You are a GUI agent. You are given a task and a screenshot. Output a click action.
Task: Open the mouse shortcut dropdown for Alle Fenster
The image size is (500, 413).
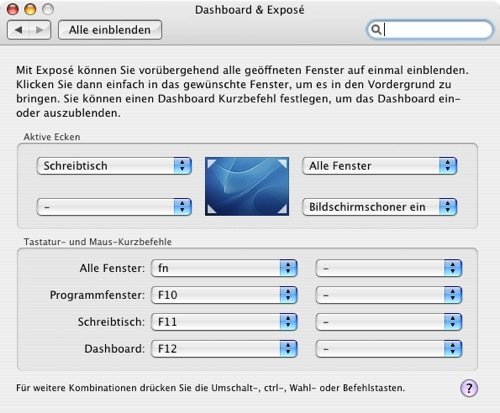coord(389,268)
